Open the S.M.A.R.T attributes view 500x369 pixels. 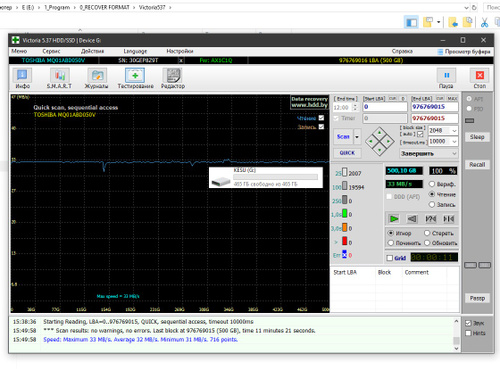[x=59, y=79]
